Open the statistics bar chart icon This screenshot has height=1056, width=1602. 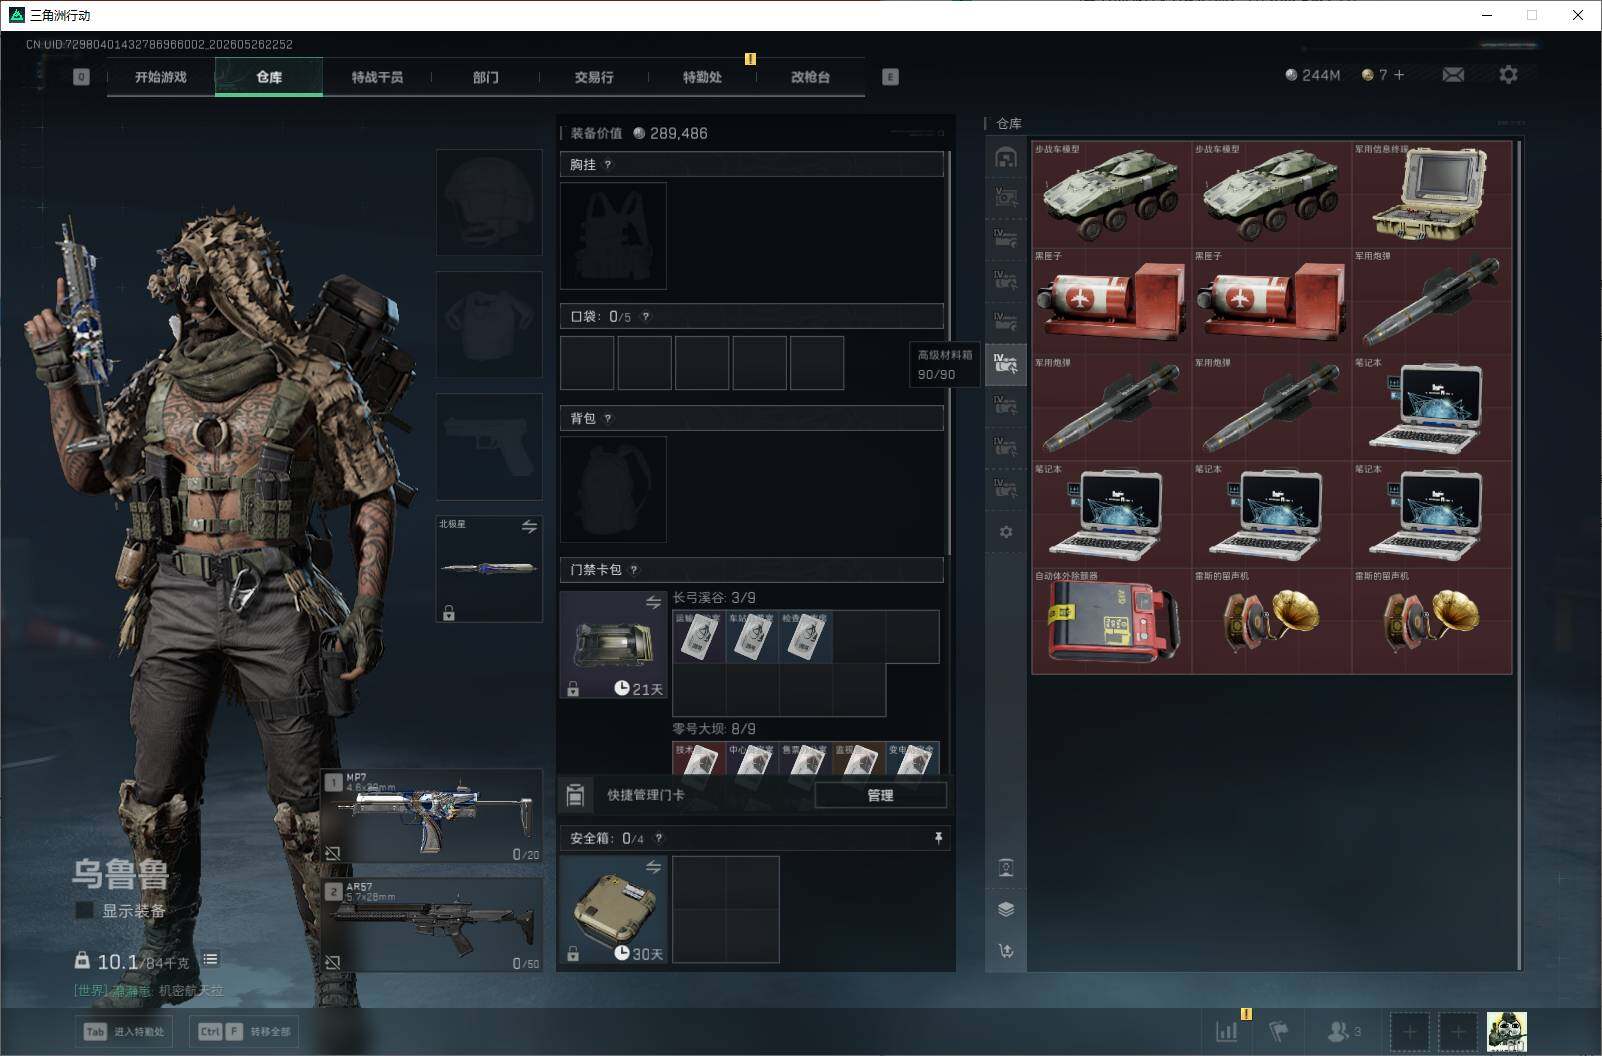point(1227,1031)
